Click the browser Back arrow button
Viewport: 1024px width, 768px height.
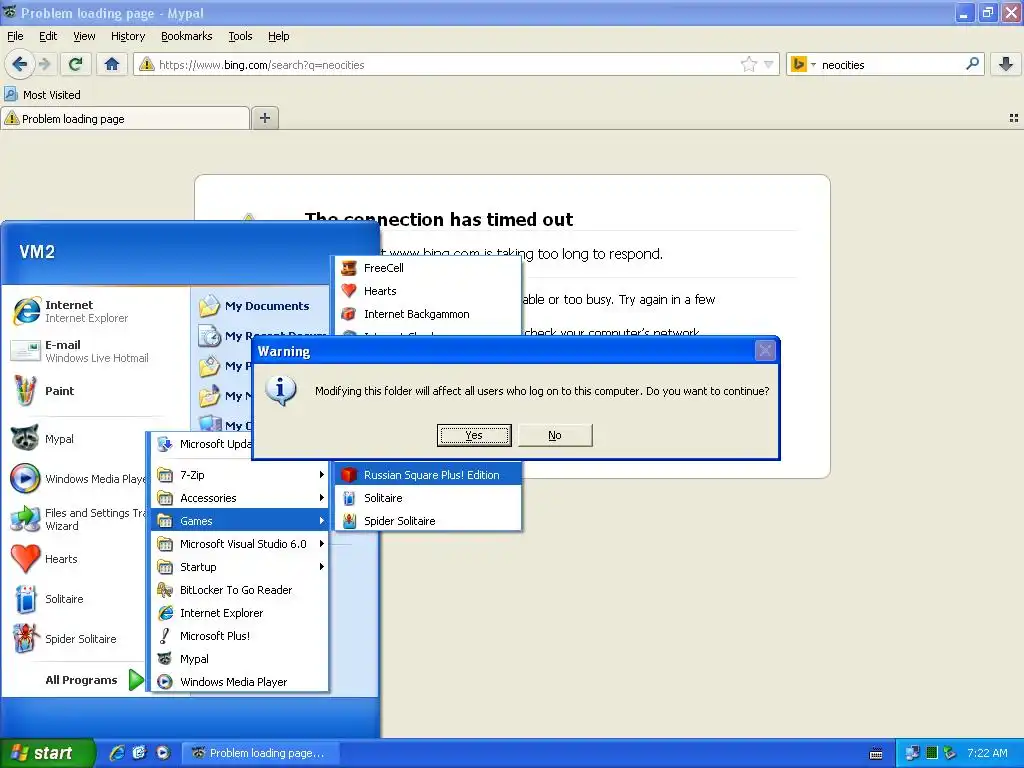point(19,64)
